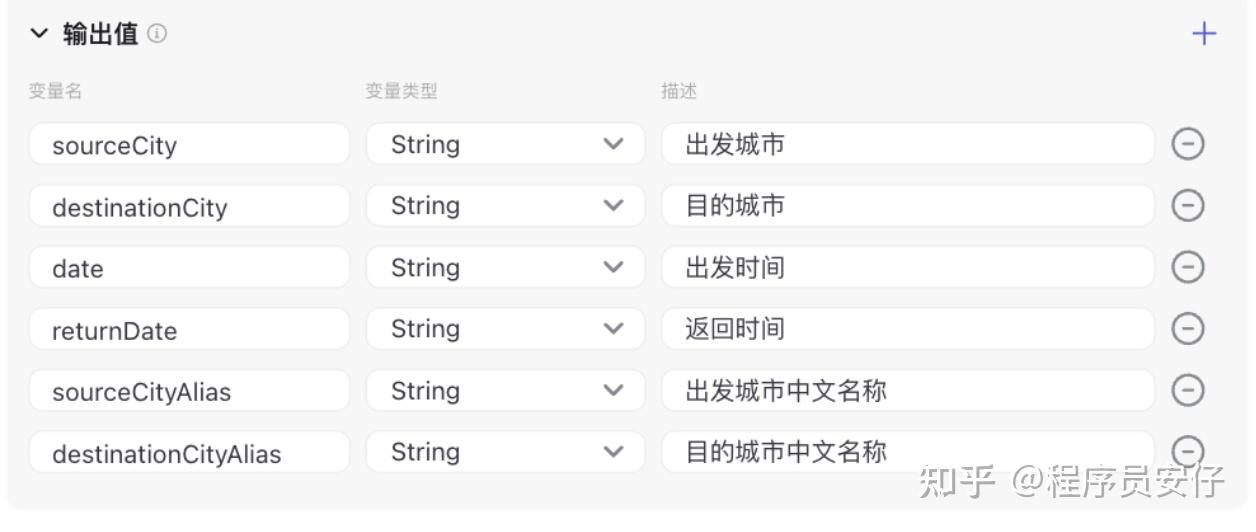Show info tooltip next to 输出值
This screenshot has height=532, width=1256.
(158, 34)
